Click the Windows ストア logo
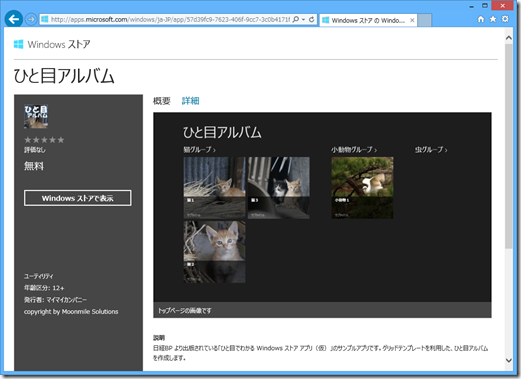The width and height of the screenshot is (521, 379). click(52, 44)
